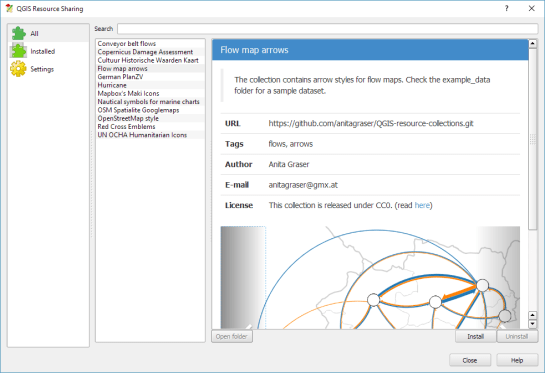Click the GitHub repository URL text

coord(371,123)
